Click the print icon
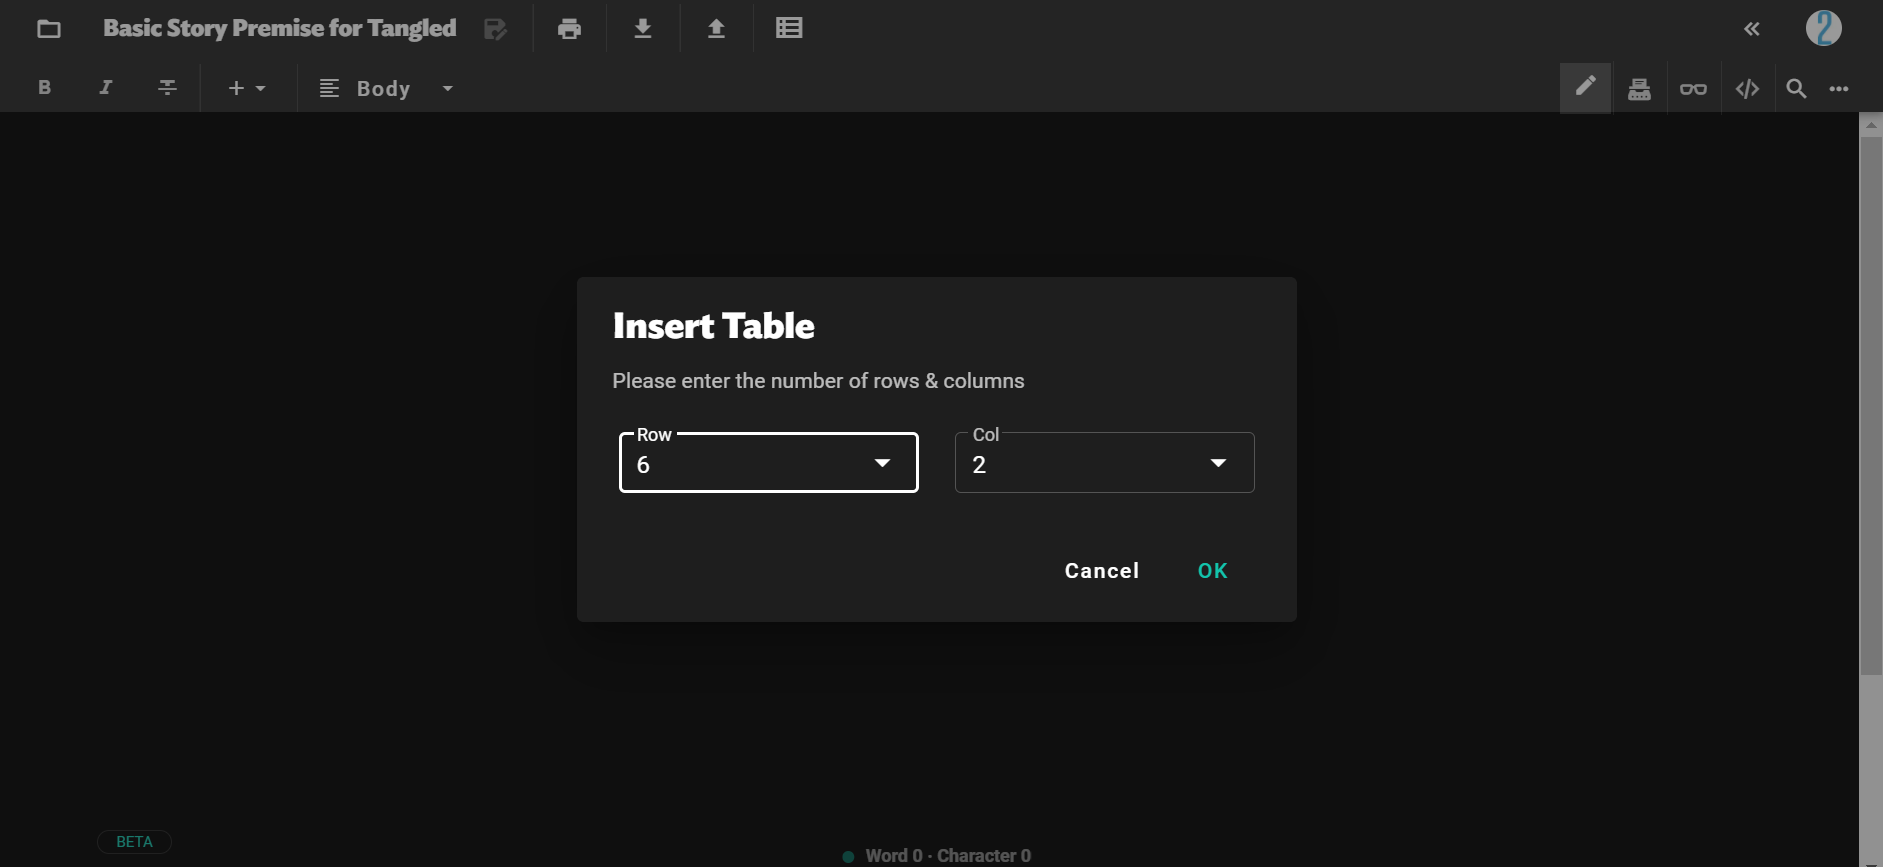This screenshot has height=867, width=1883. (569, 29)
